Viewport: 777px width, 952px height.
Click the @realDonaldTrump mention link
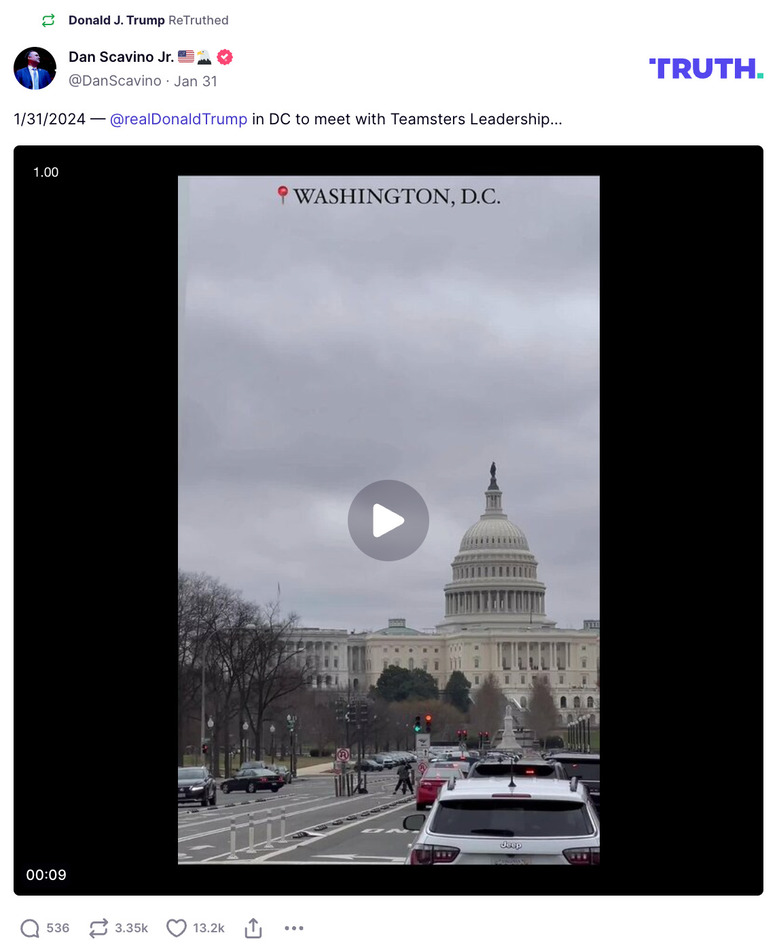[x=178, y=119]
